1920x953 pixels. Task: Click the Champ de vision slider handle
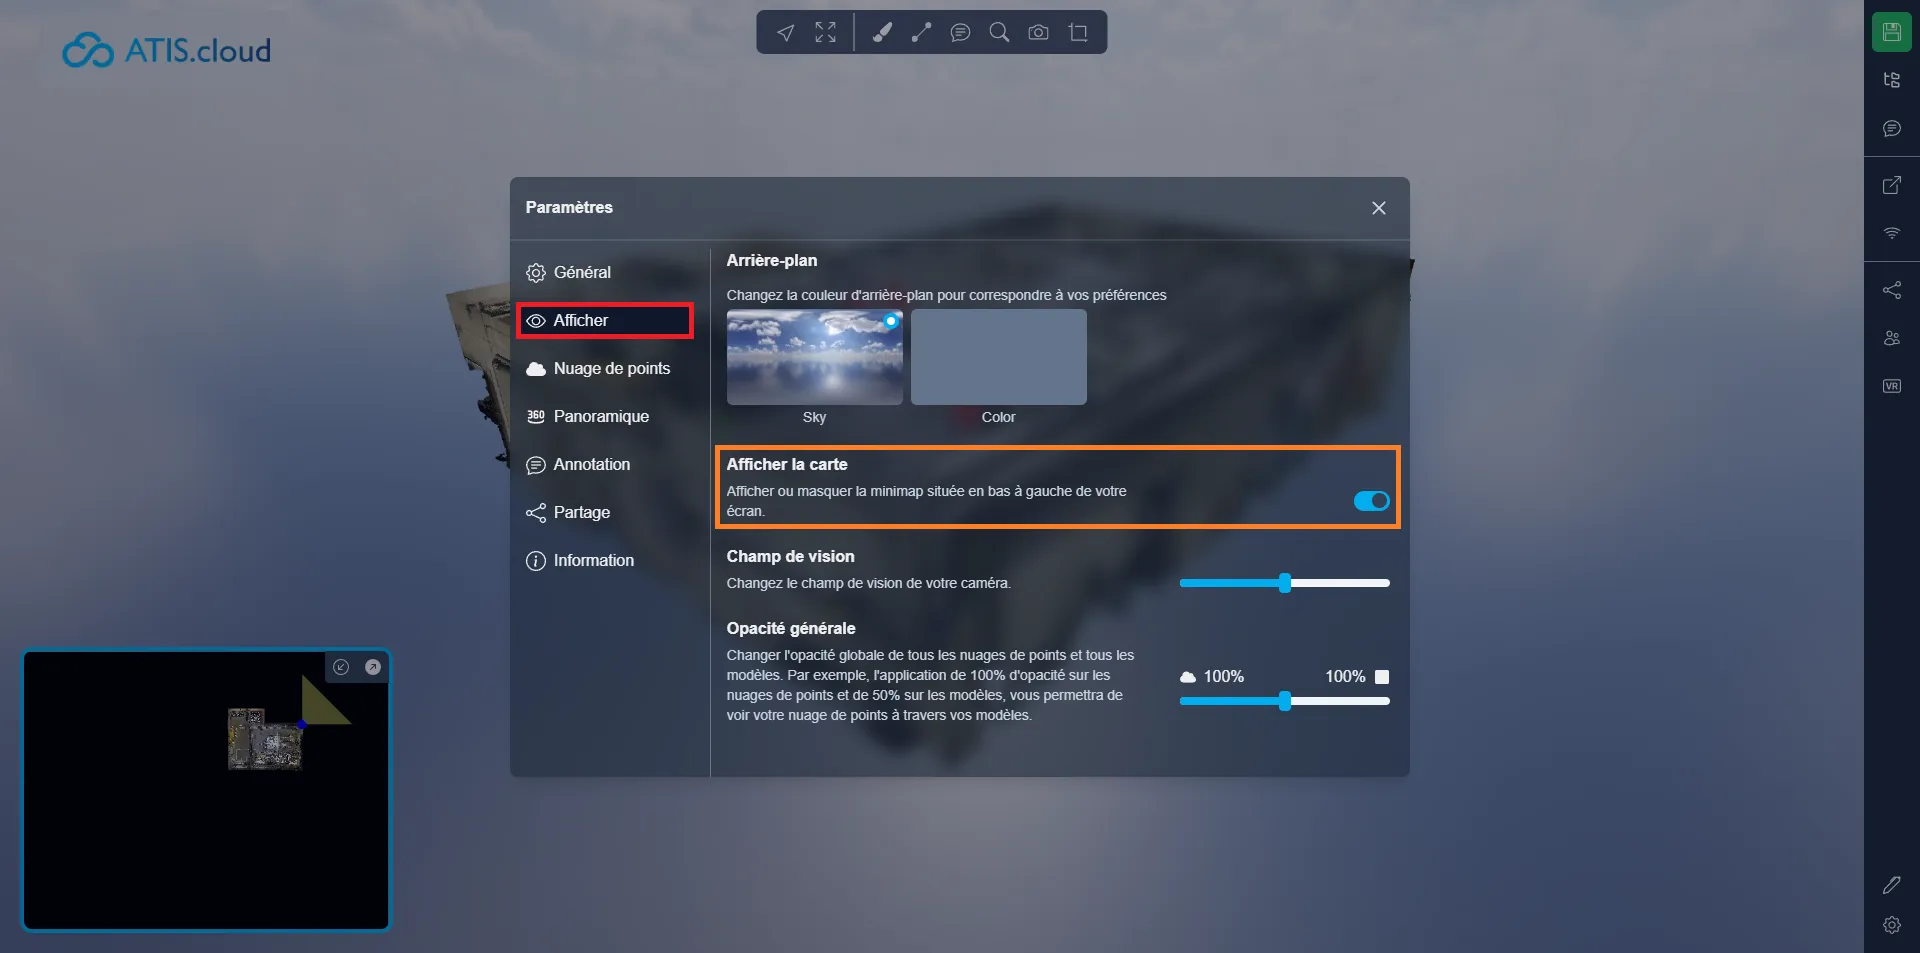[1285, 583]
